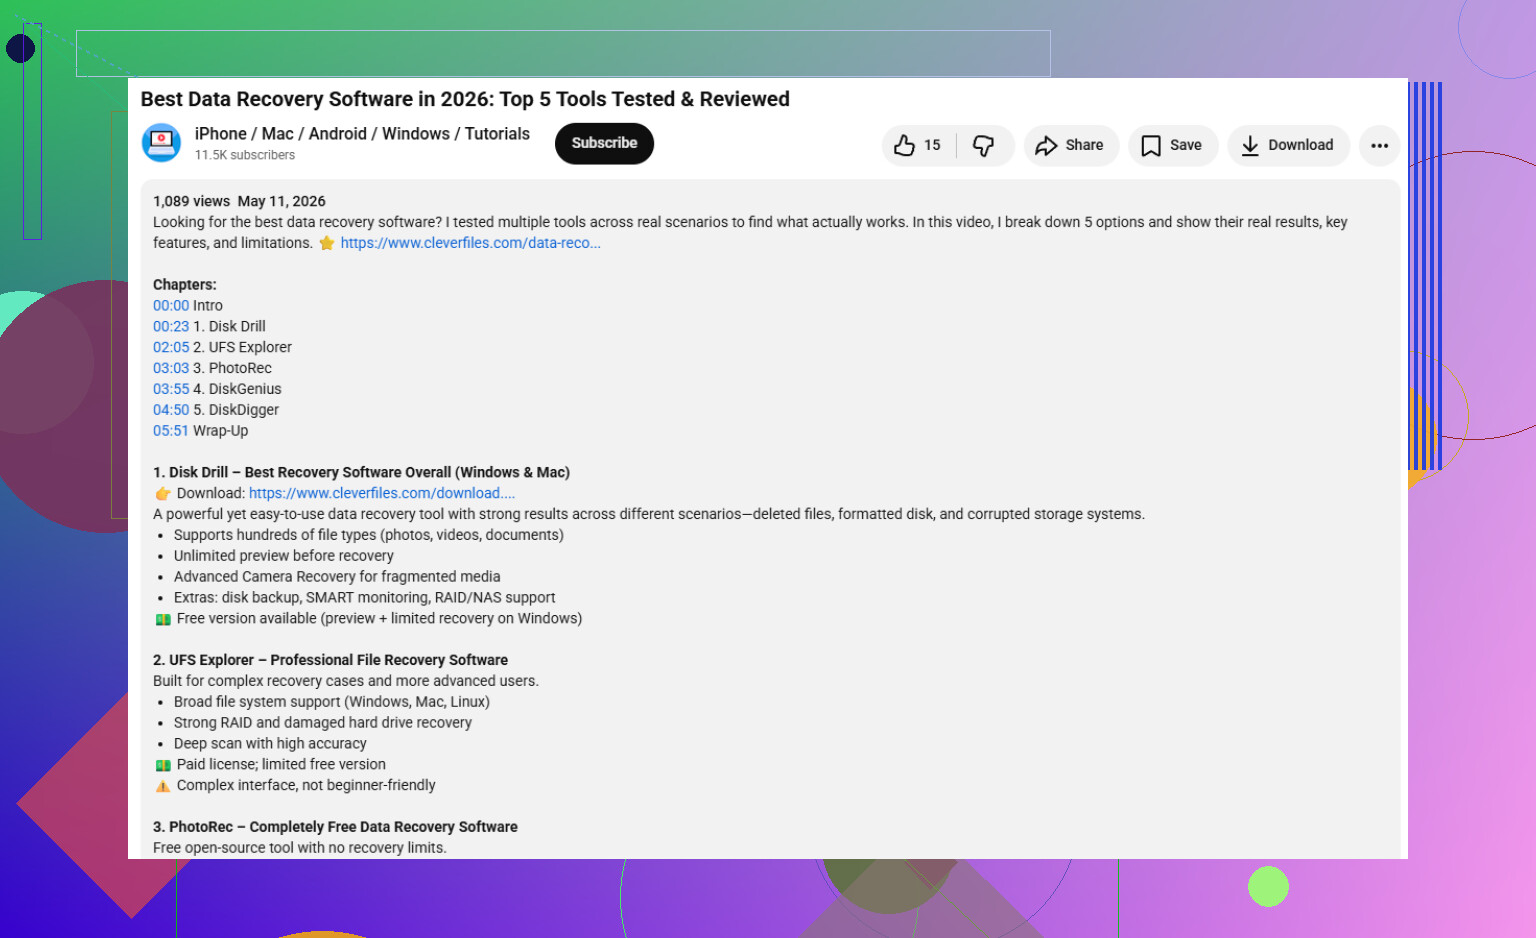Click the '2. UFS Explorer – Professional File Recovery' heading
Viewport: 1536px width, 938px height.
[x=330, y=660]
